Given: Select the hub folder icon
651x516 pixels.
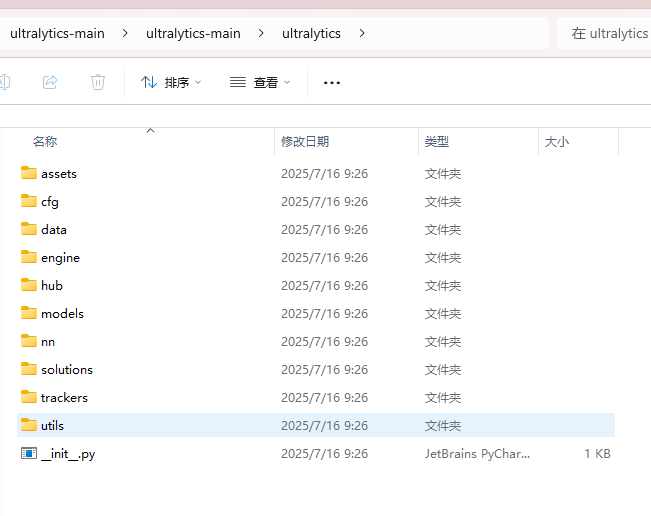Looking at the screenshot, I should tap(29, 285).
